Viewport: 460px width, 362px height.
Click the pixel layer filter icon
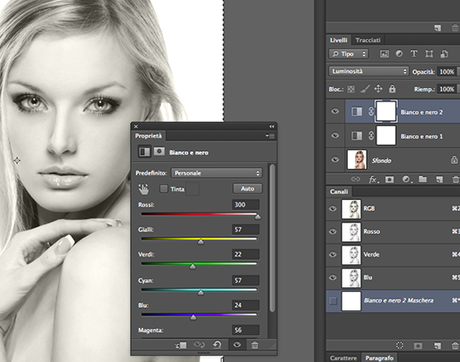coord(384,54)
